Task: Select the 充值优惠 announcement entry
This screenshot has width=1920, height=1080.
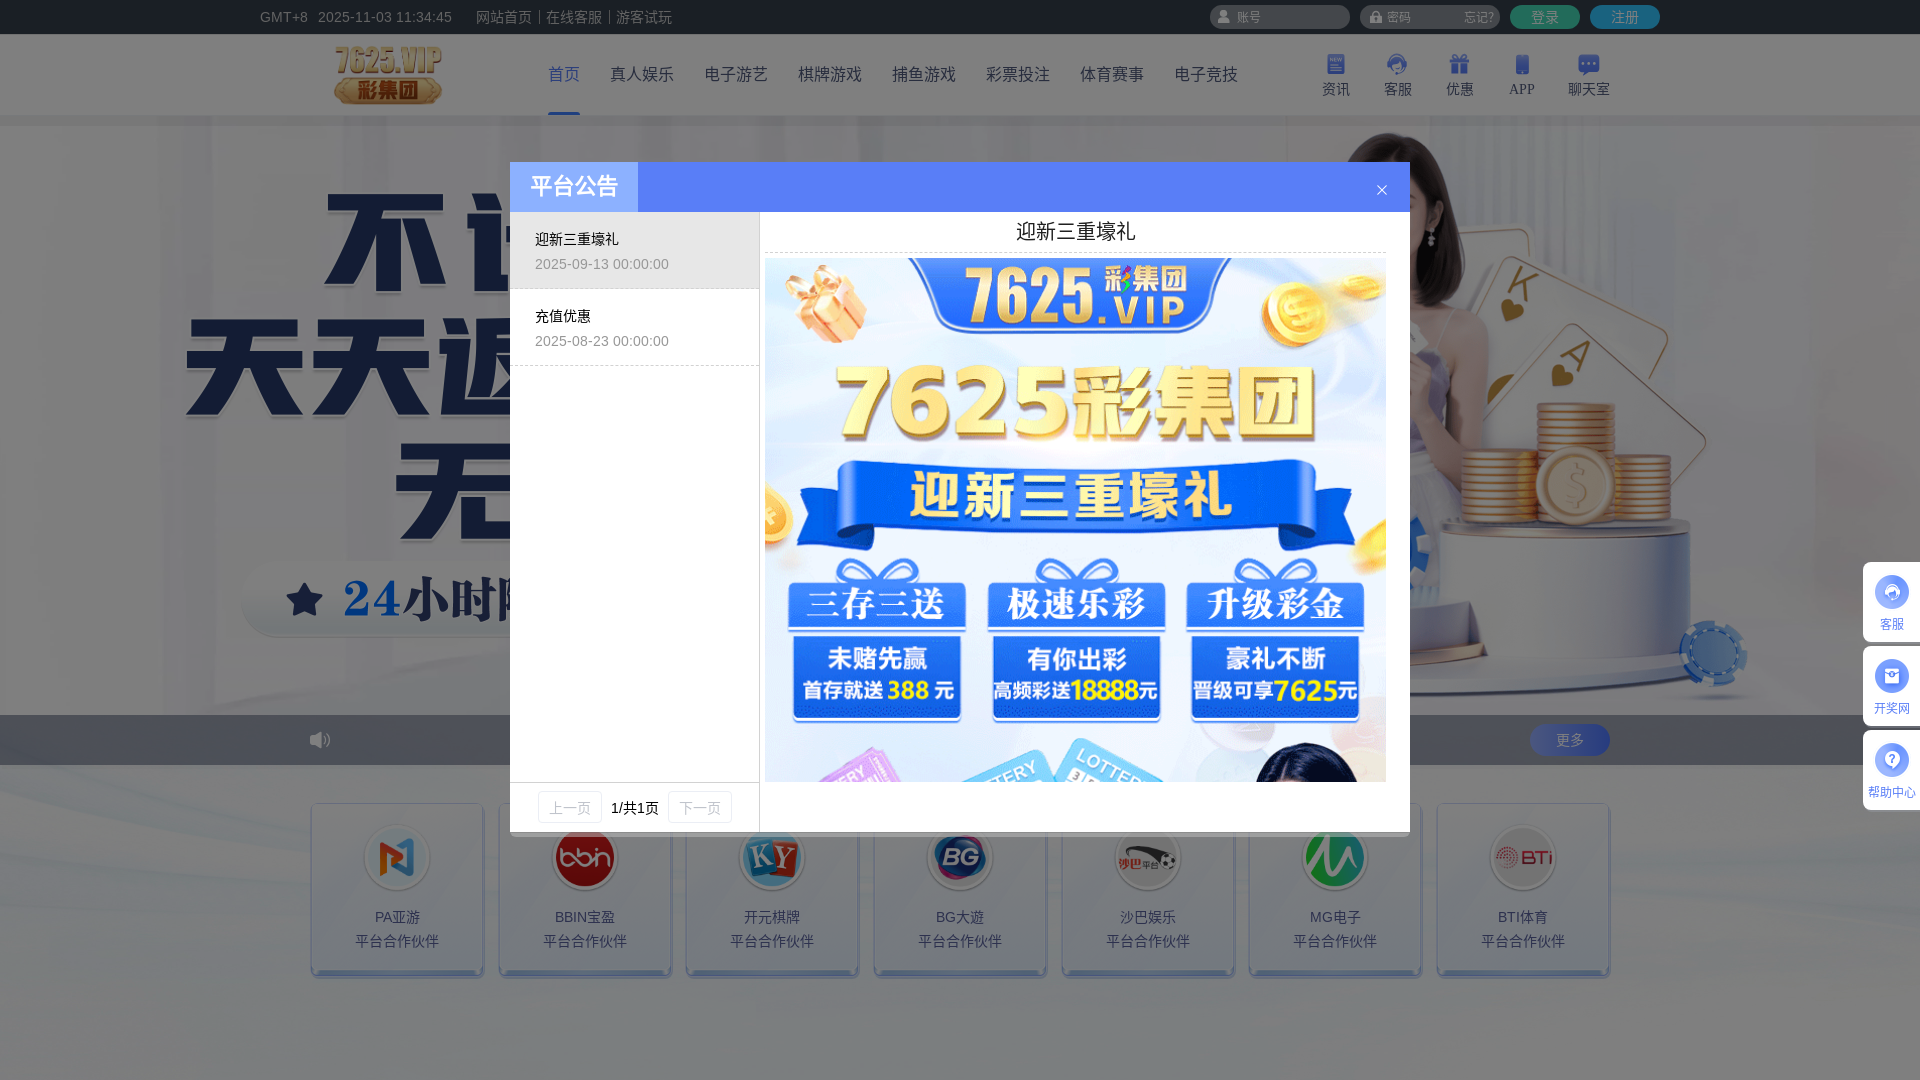Action: (x=635, y=328)
